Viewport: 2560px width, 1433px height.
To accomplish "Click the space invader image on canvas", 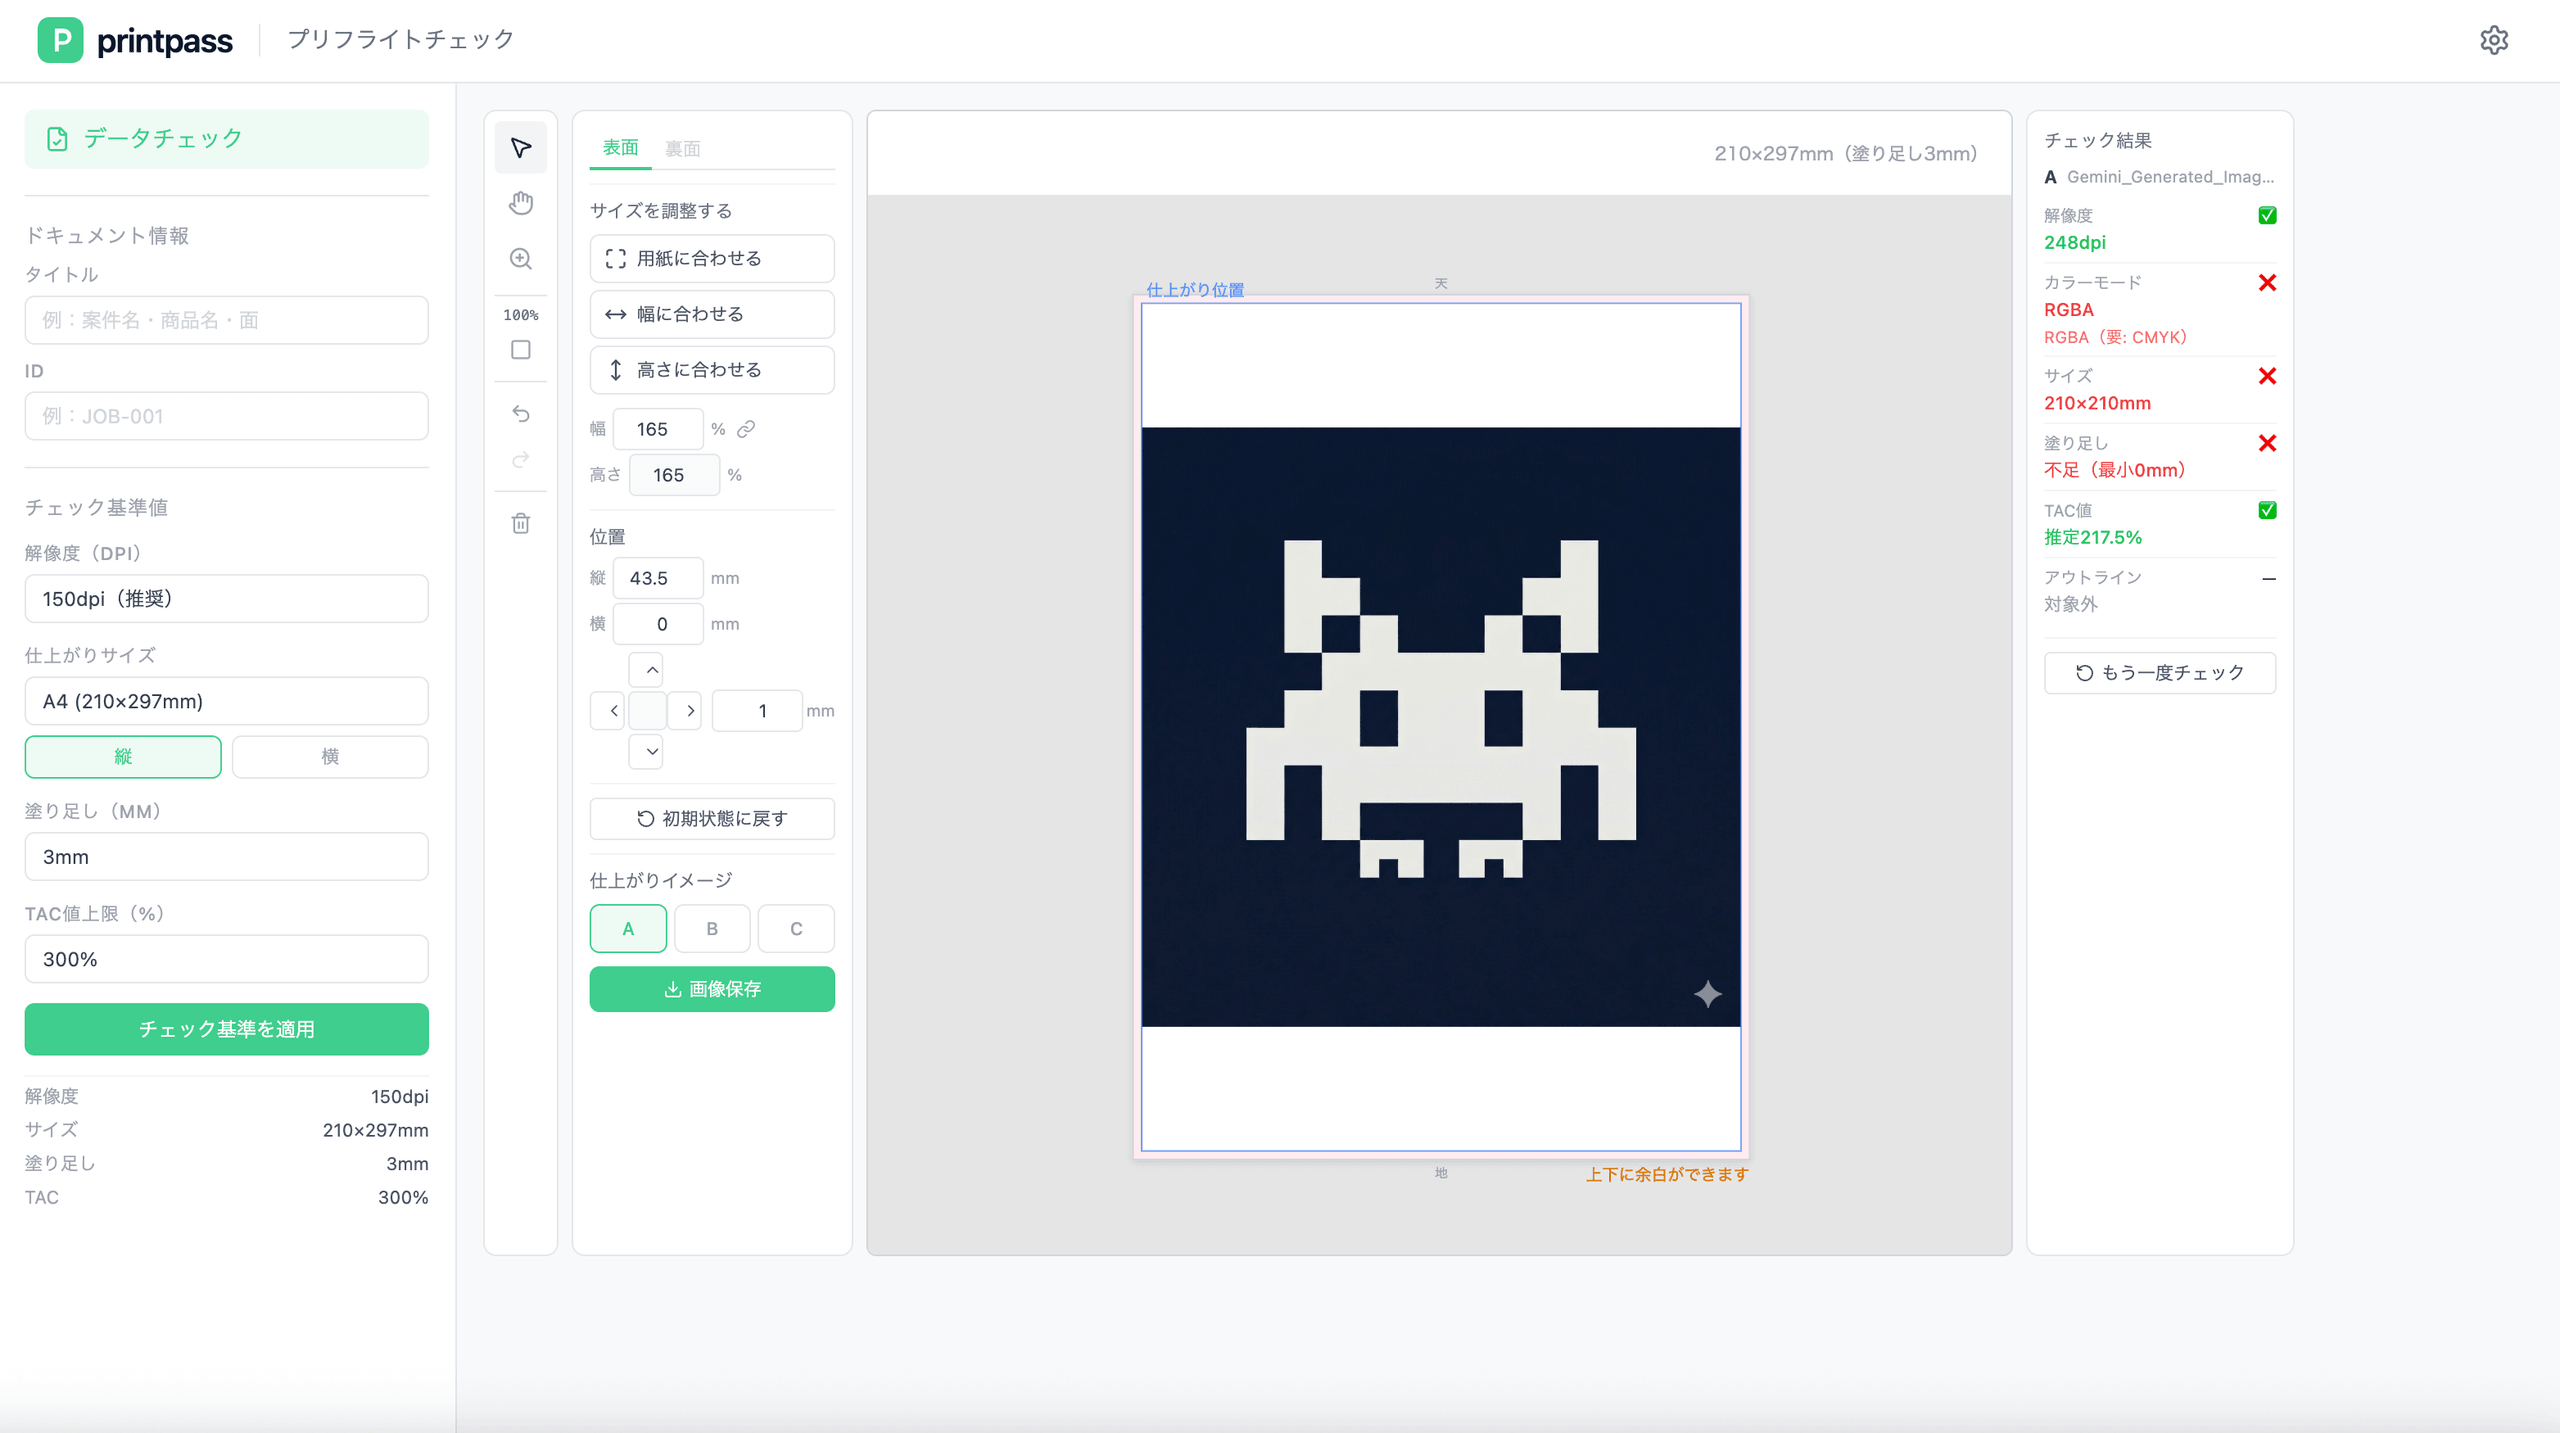I will pyautogui.click(x=1441, y=727).
